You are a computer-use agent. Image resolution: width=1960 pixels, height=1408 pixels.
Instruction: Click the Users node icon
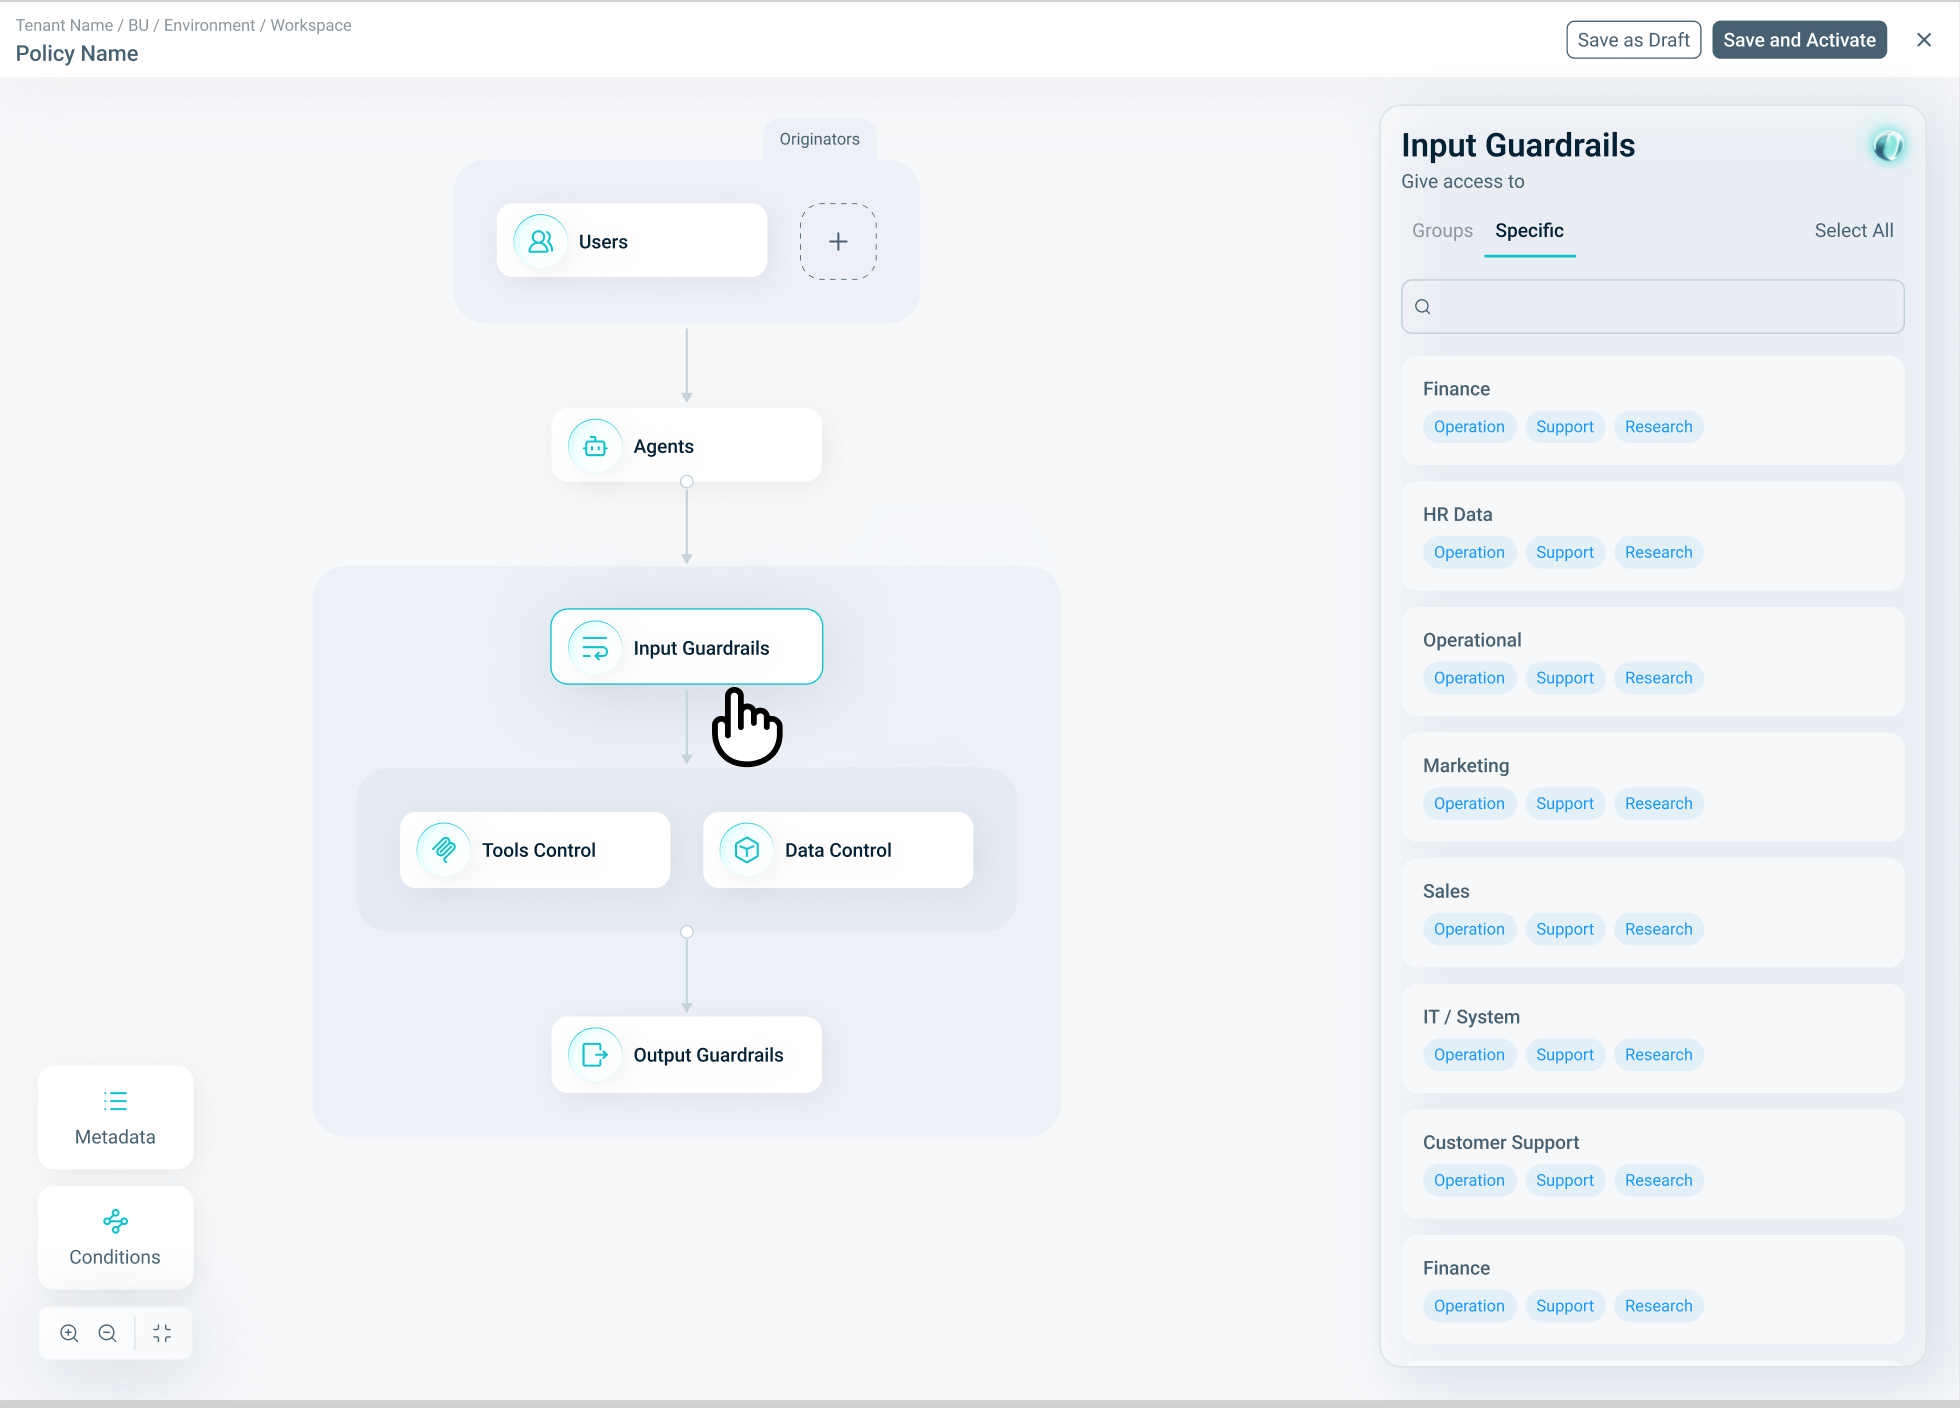[x=540, y=241]
